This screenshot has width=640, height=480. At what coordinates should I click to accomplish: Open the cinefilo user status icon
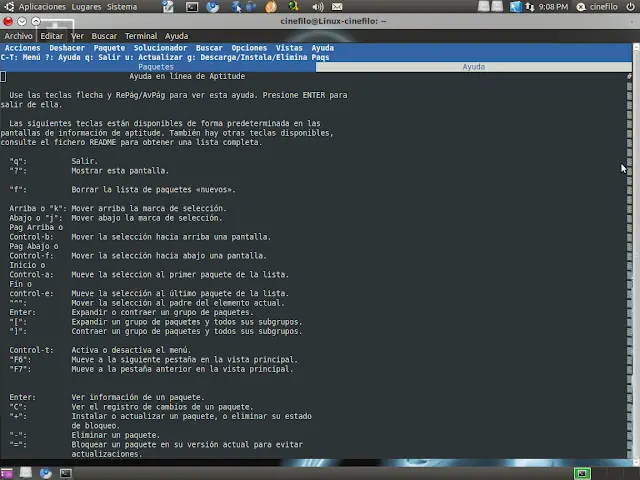[x=581, y=7]
